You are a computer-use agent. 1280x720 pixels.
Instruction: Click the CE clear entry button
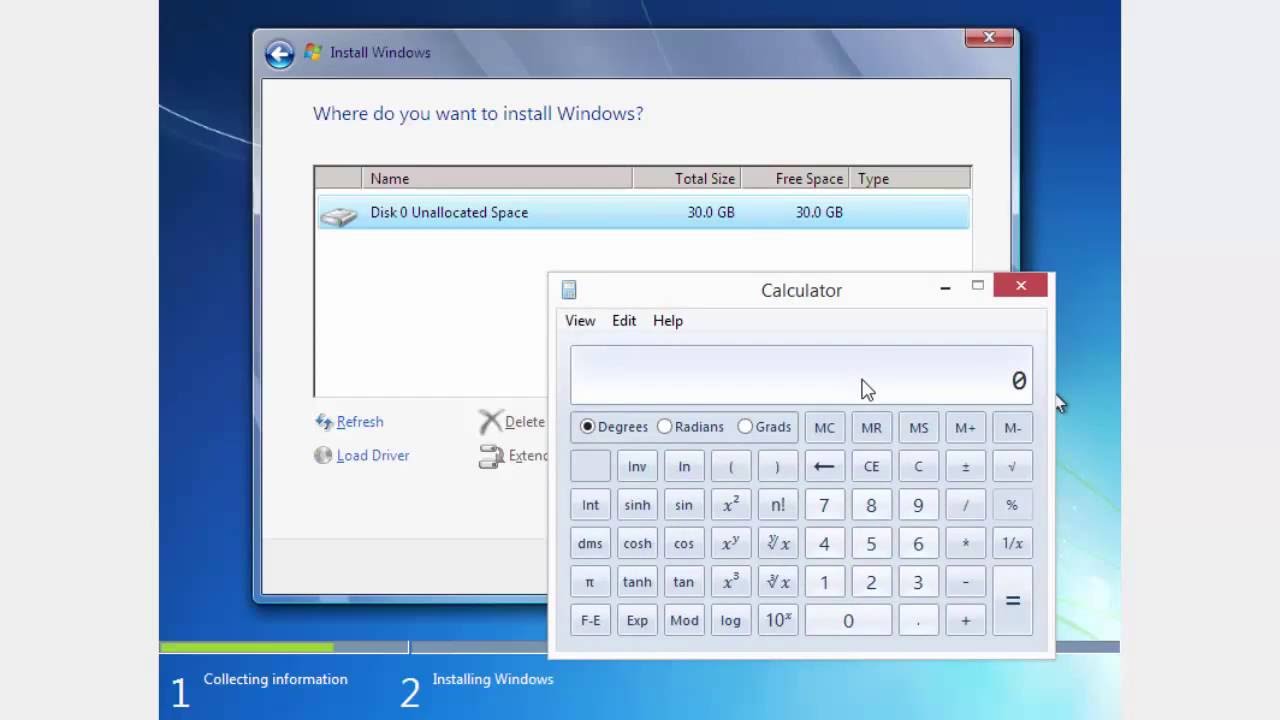871,467
